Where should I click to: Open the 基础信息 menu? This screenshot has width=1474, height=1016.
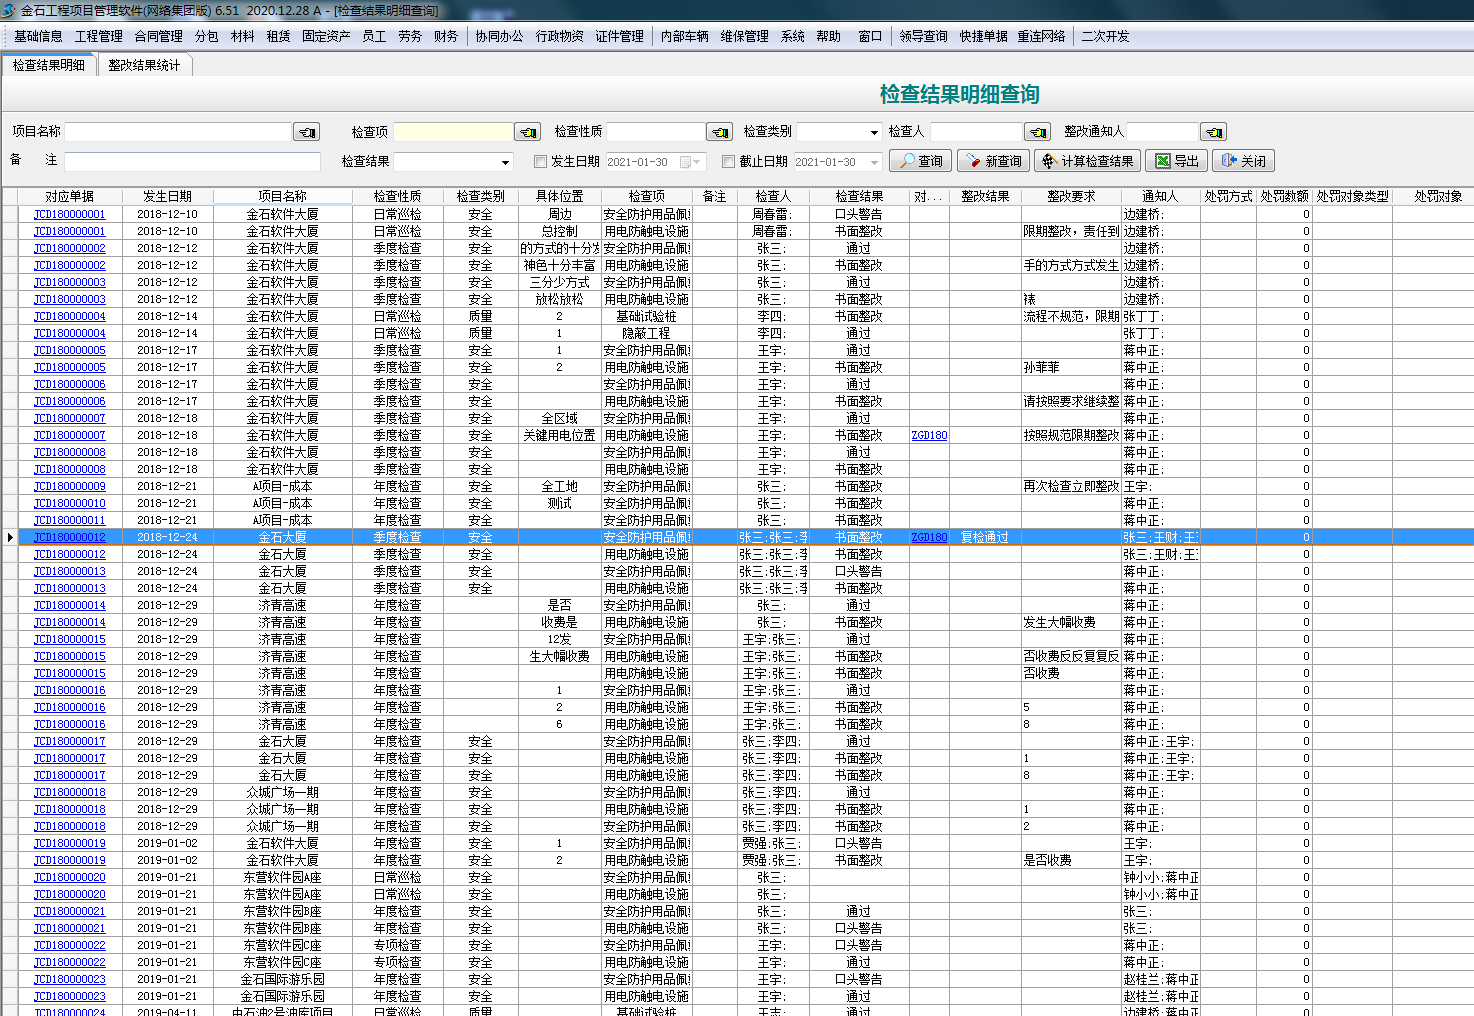click(x=38, y=36)
